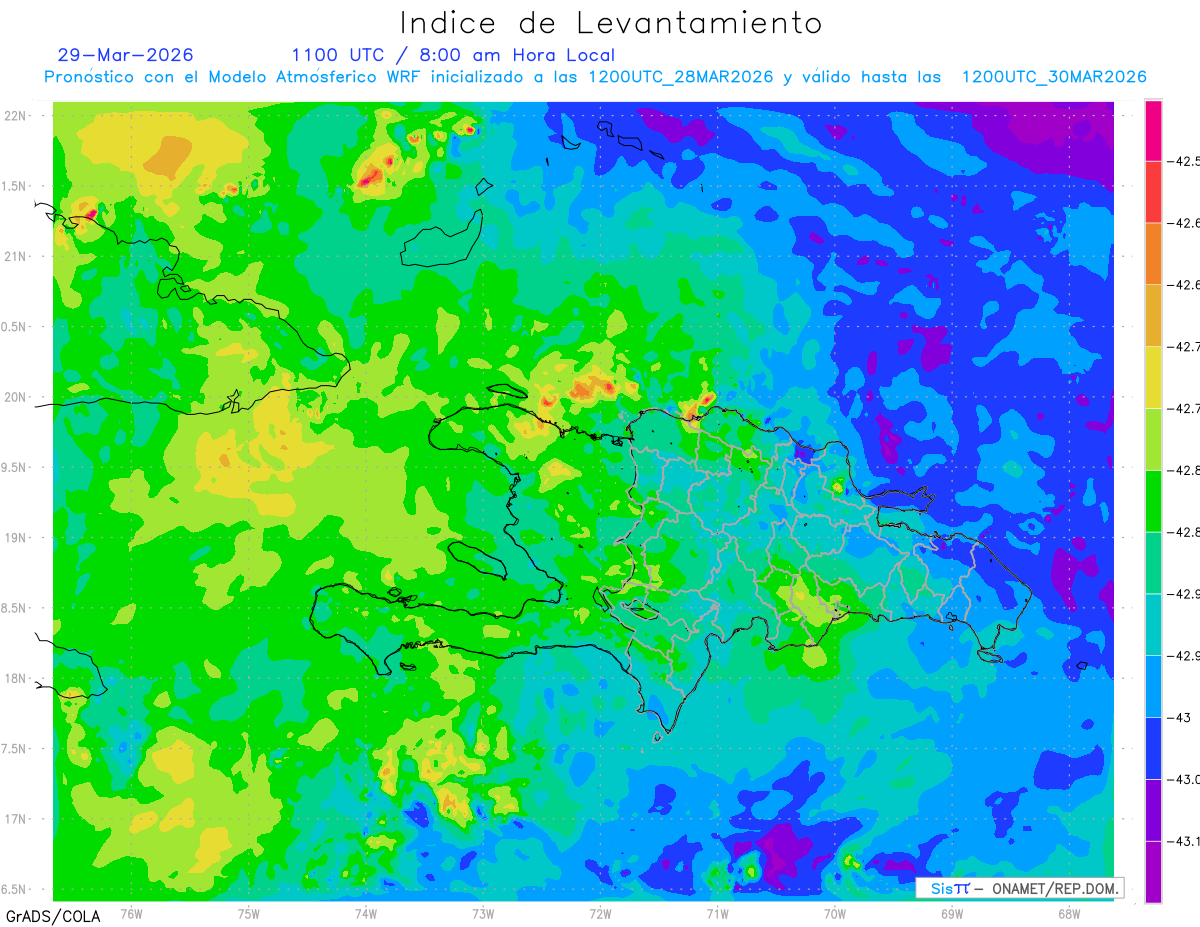Click the magenta swatch at colorbar top
The image size is (1200, 927).
pos(1153,130)
